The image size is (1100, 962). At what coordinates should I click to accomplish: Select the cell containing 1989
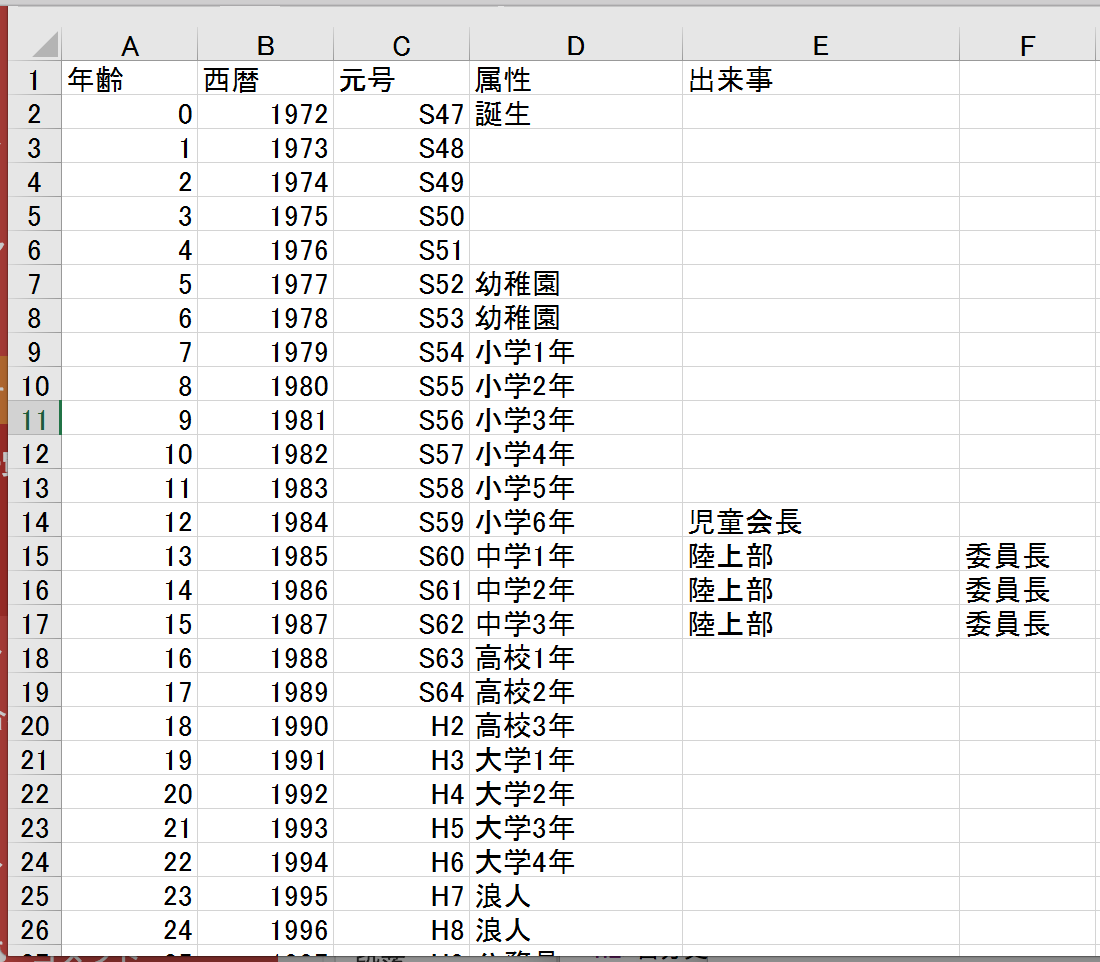265,691
